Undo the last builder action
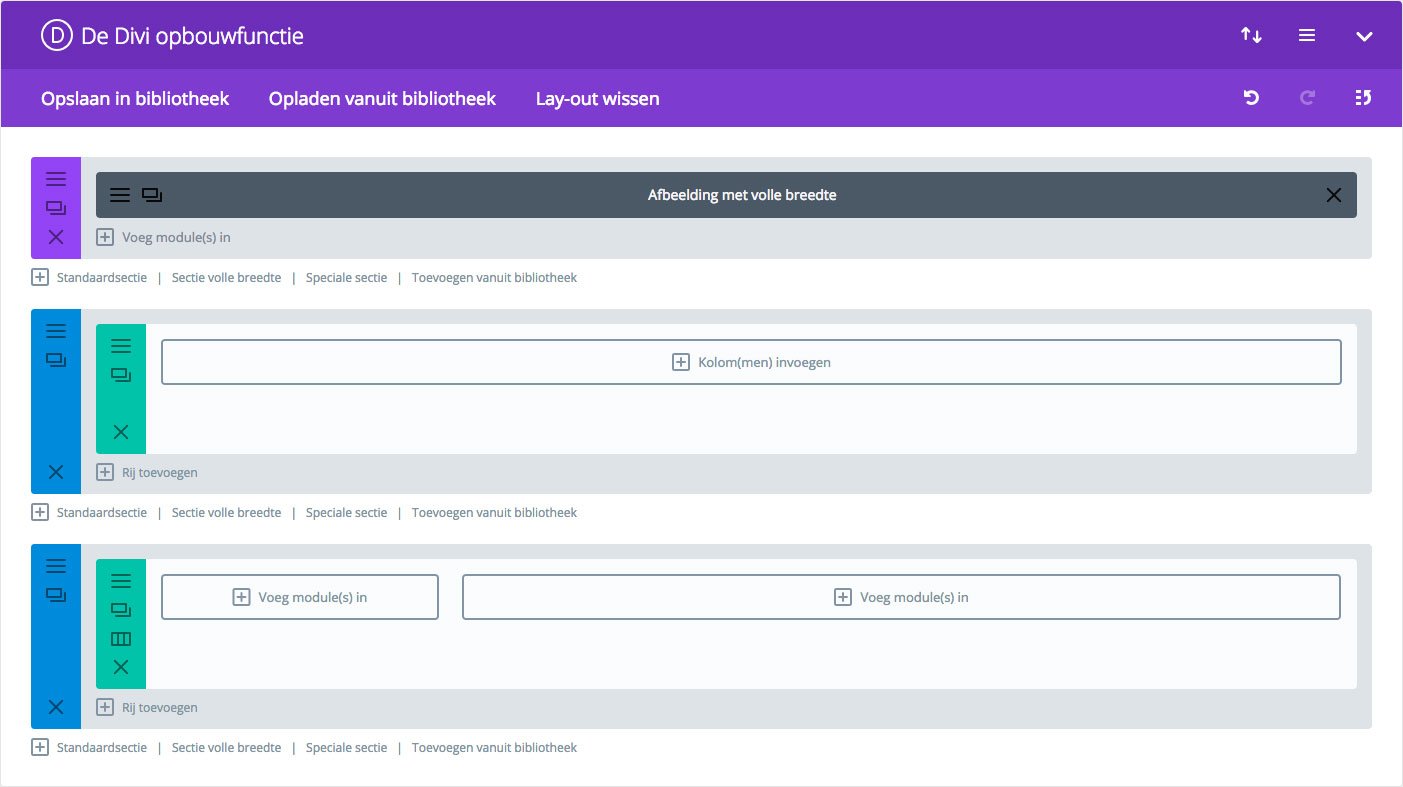This screenshot has height=787, width=1403. click(x=1251, y=98)
